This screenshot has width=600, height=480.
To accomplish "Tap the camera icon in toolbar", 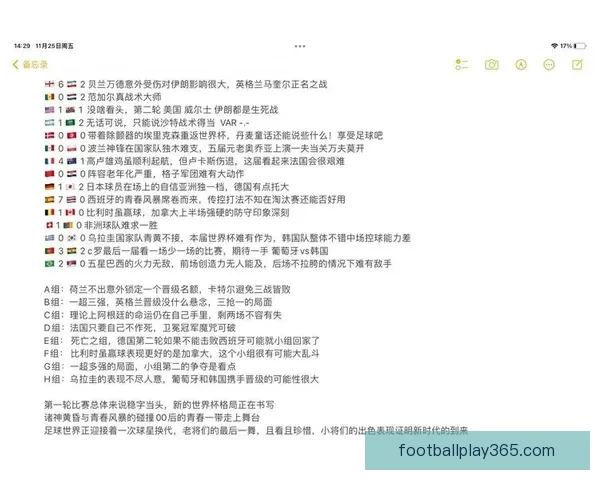I will click(492, 65).
